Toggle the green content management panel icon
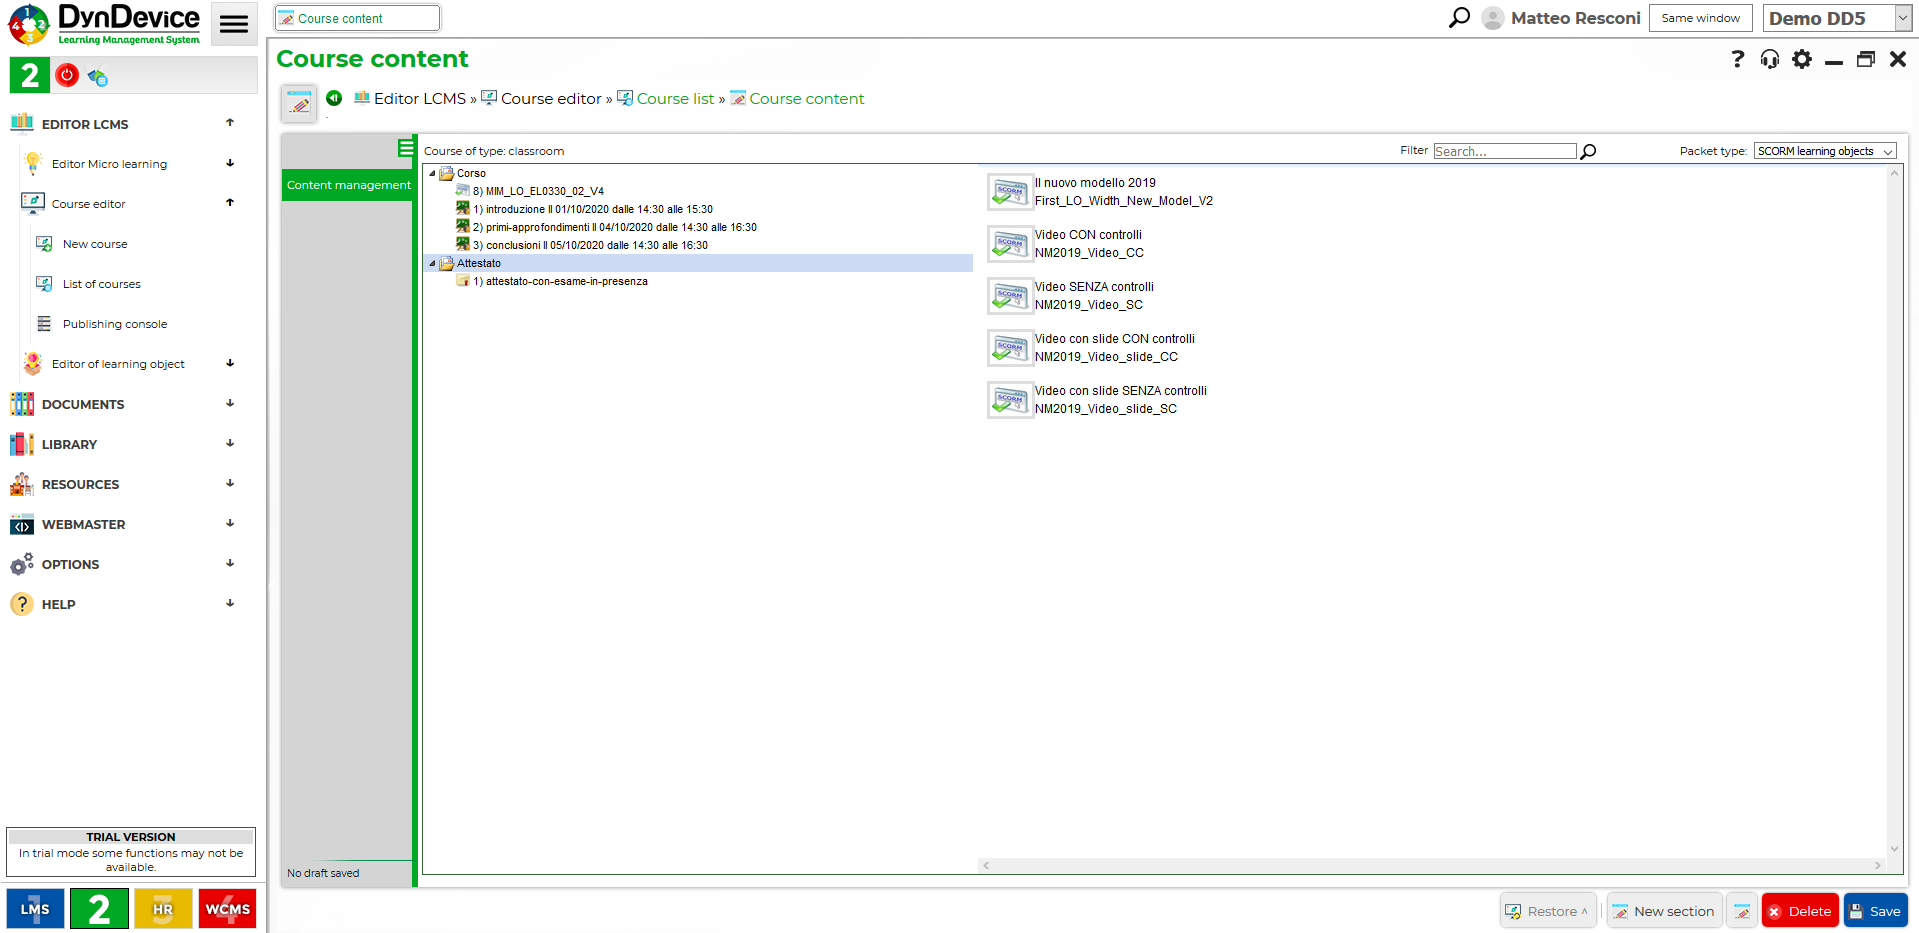Screen dimensions: 1919x933 [x=405, y=149]
